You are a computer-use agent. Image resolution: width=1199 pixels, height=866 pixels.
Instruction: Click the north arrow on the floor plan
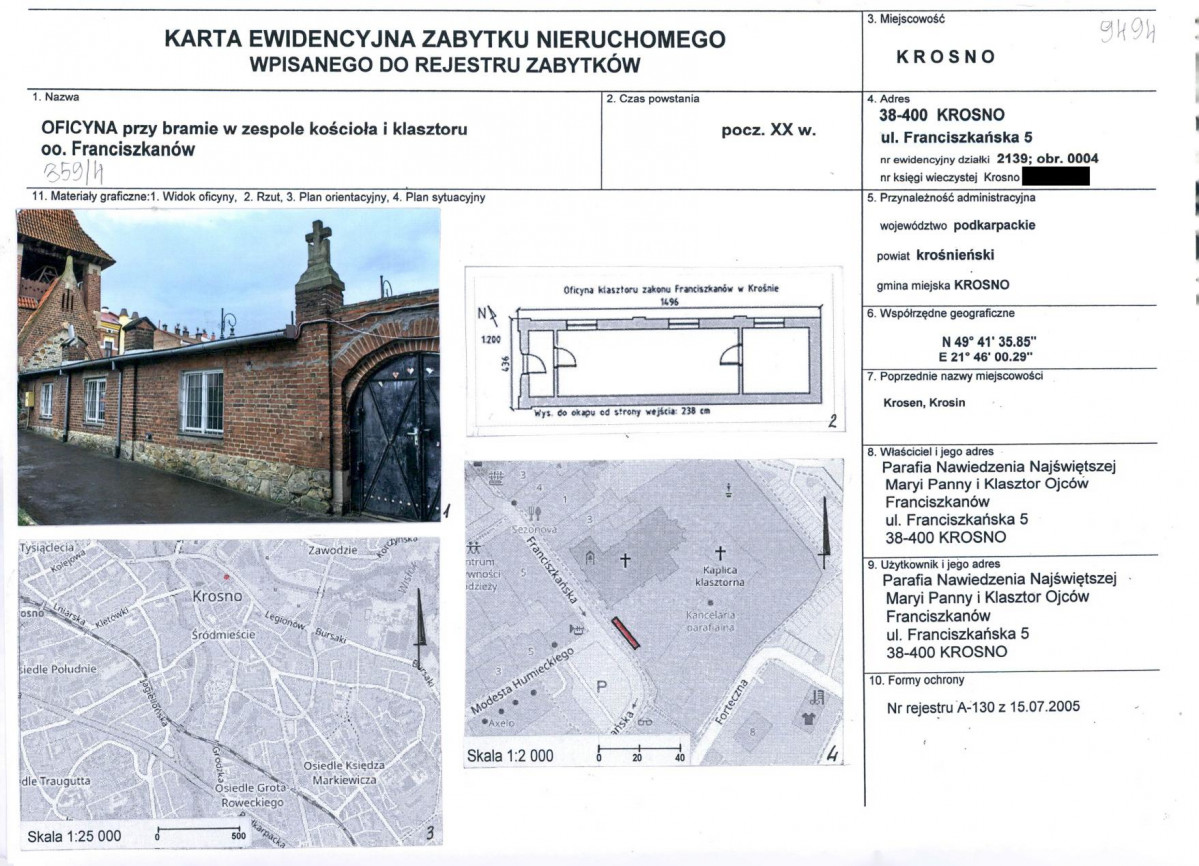487,314
